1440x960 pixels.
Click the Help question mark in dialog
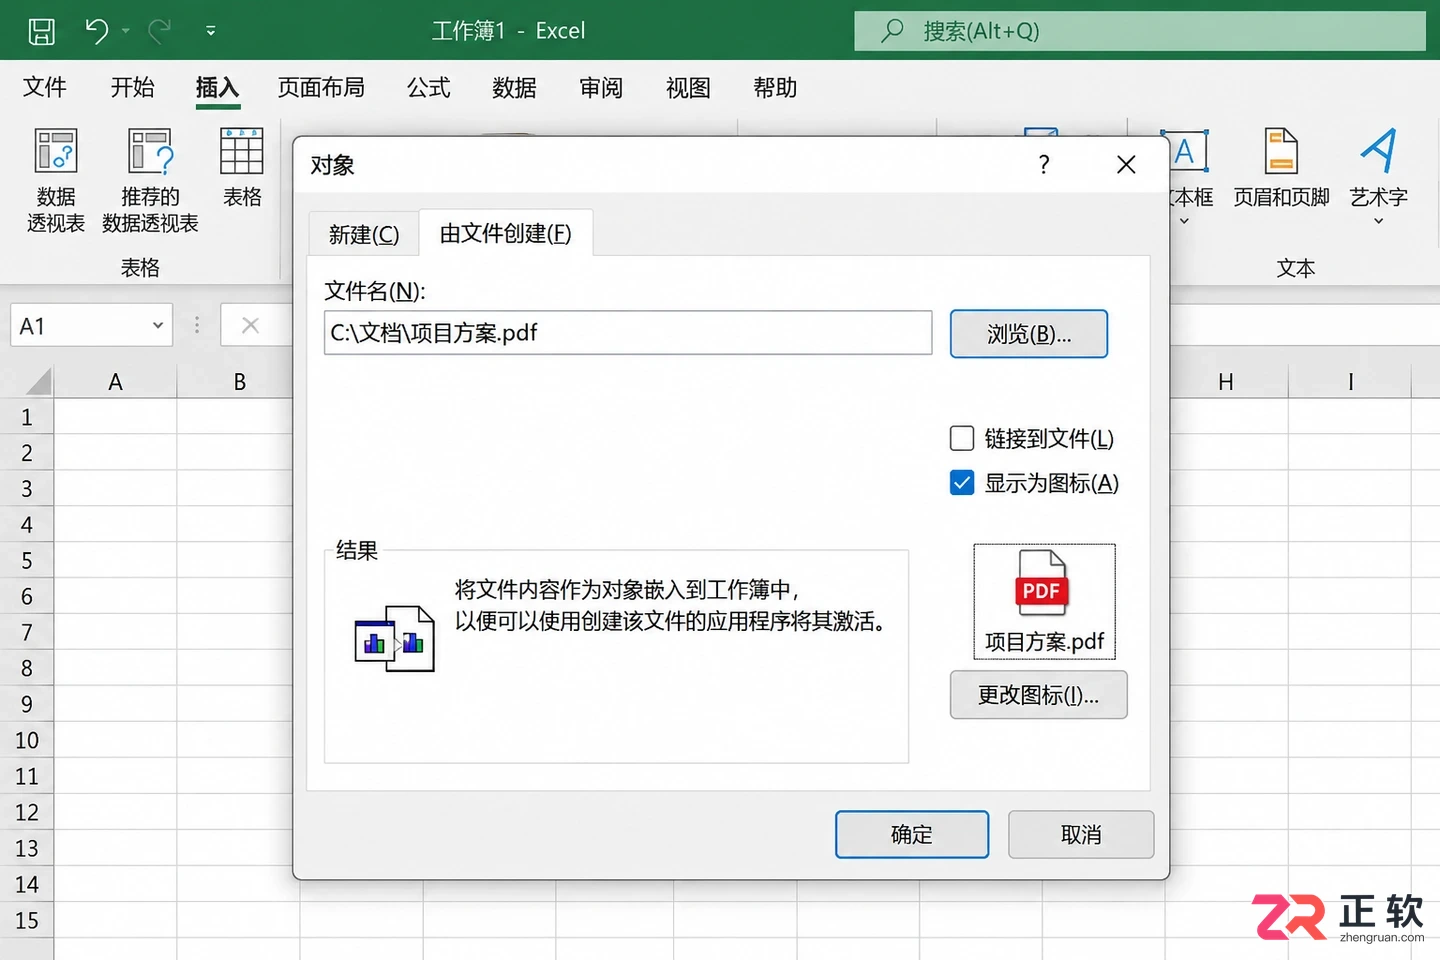click(x=1044, y=165)
